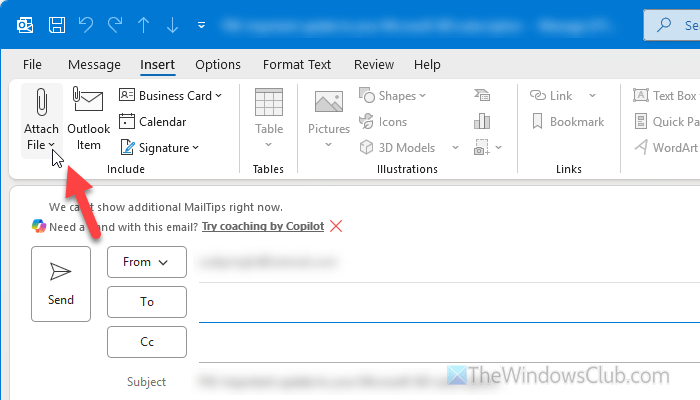Click the Table grid icon
Viewport: 700px width, 400px height.
click(269, 102)
